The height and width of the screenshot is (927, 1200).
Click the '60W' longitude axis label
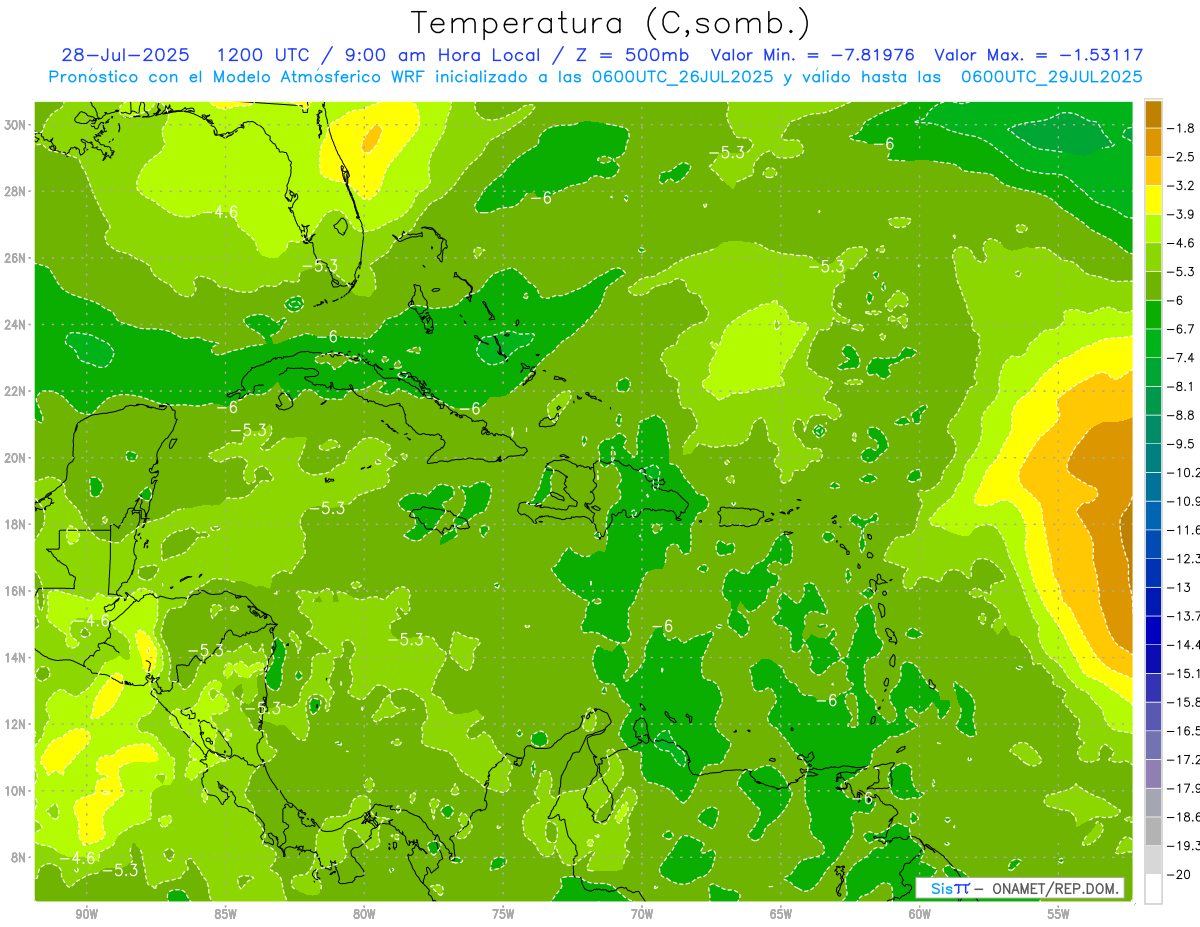click(x=920, y=913)
